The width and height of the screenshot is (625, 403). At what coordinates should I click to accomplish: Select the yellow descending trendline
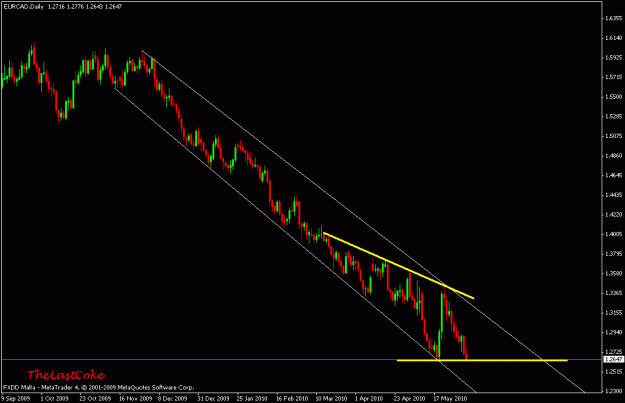click(x=399, y=265)
